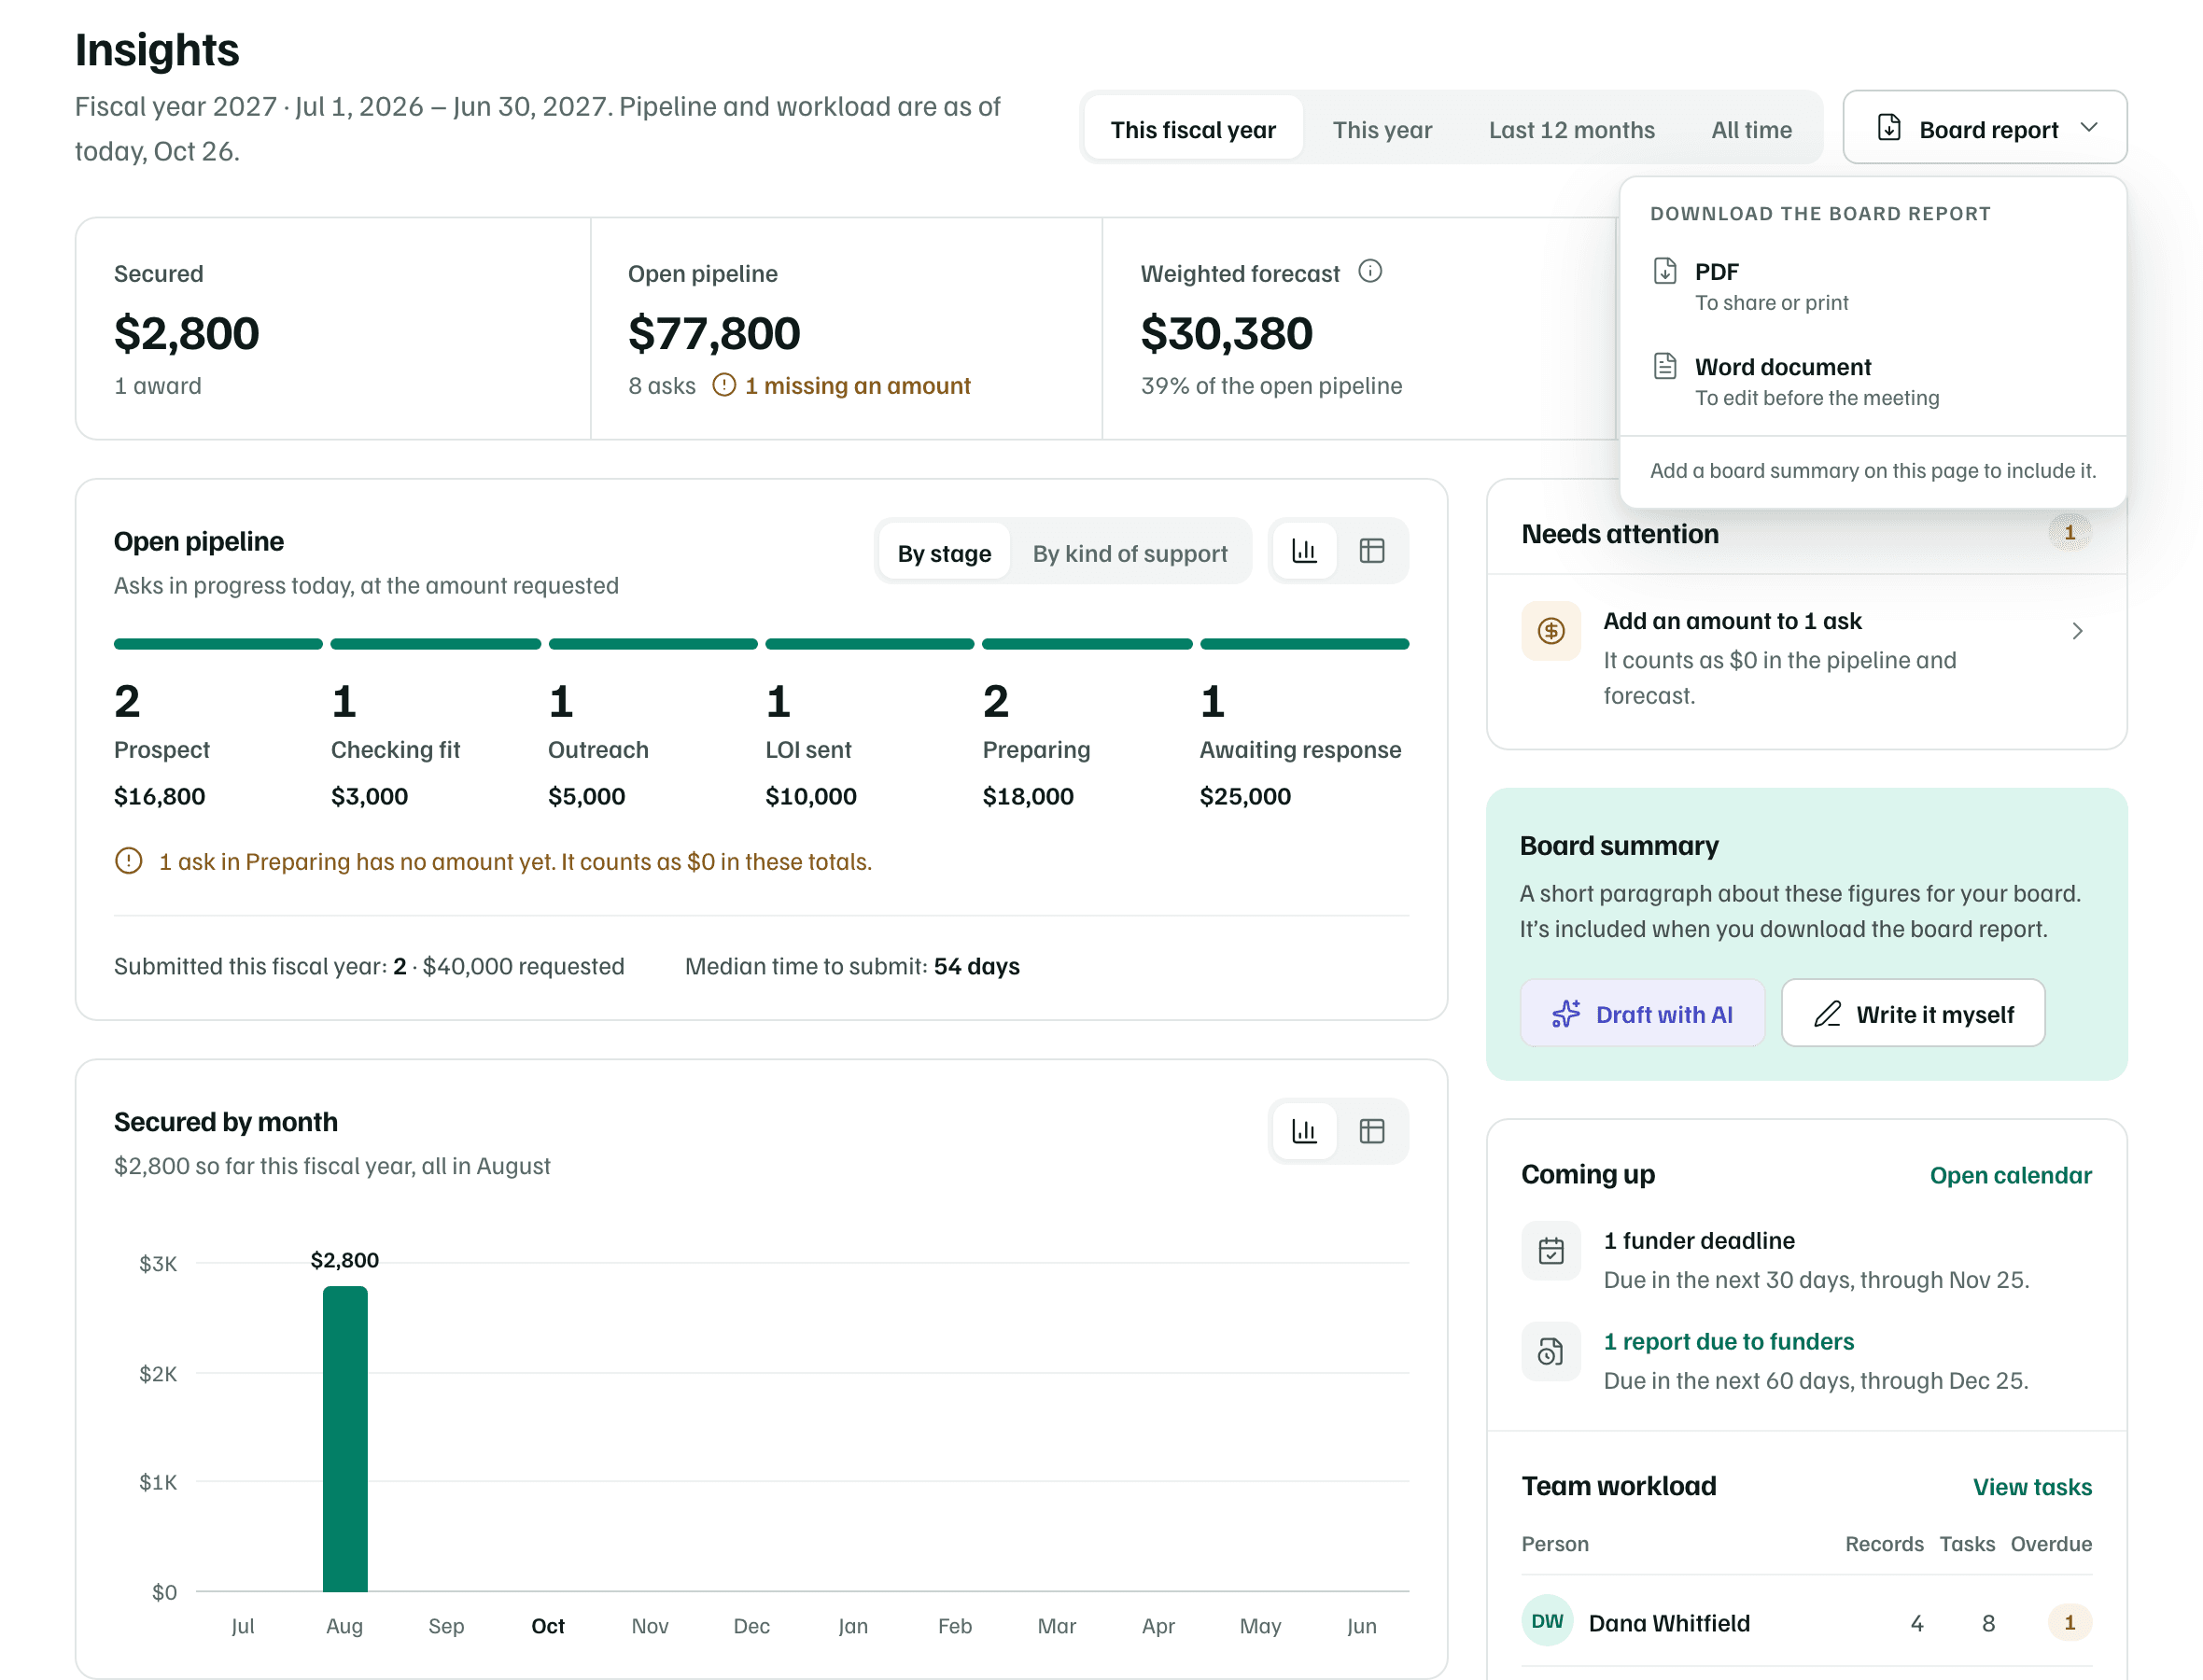Switch Open pipeline to chart view
2203x1680 pixels.
[1303, 551]
